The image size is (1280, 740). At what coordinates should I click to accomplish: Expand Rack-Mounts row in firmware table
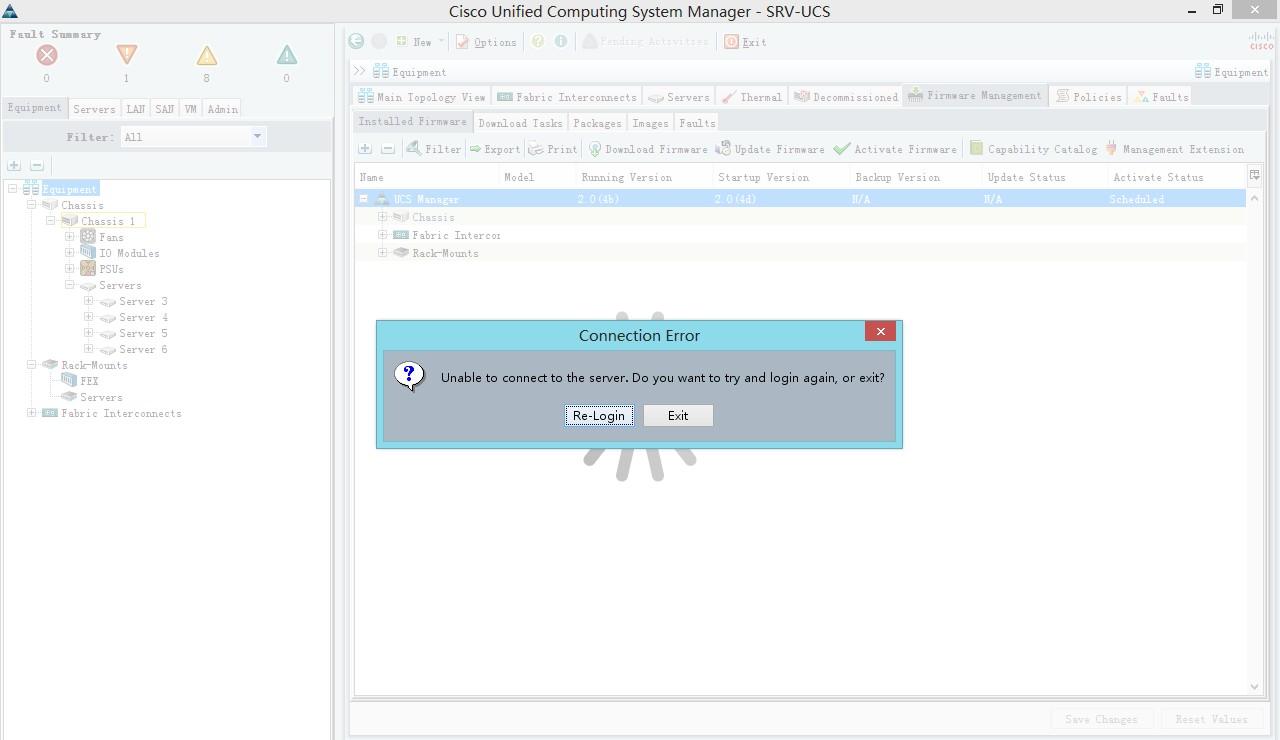pyautogui.click(x=382, y=253)
